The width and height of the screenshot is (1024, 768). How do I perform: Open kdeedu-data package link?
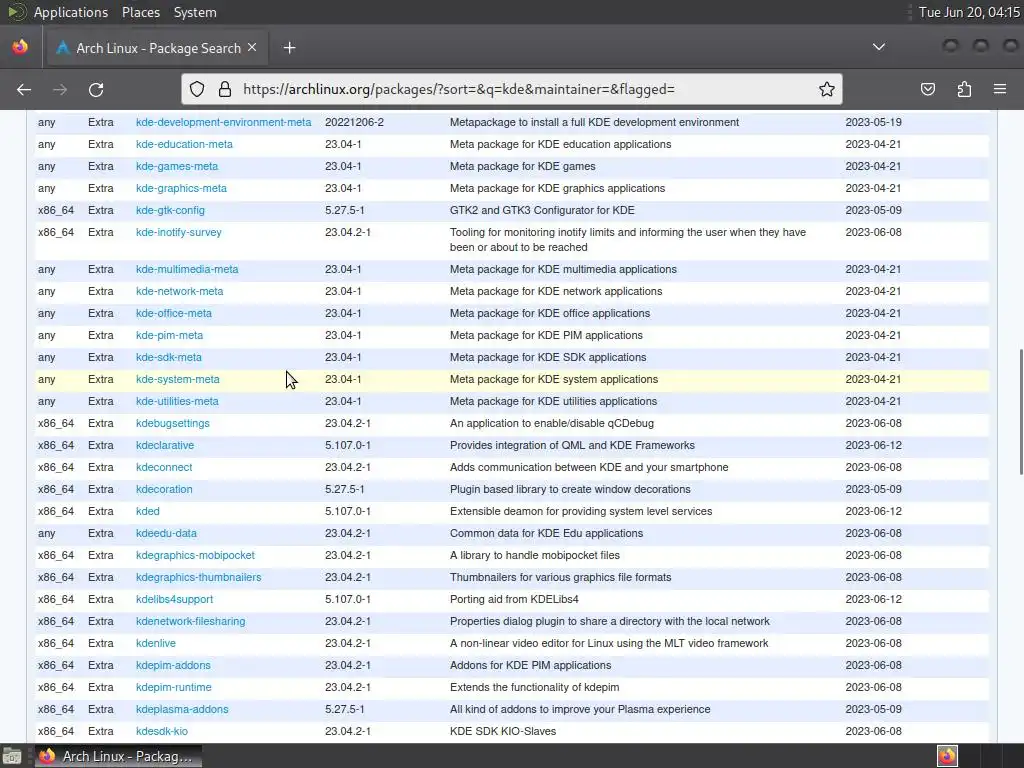[x=166, y=534]
